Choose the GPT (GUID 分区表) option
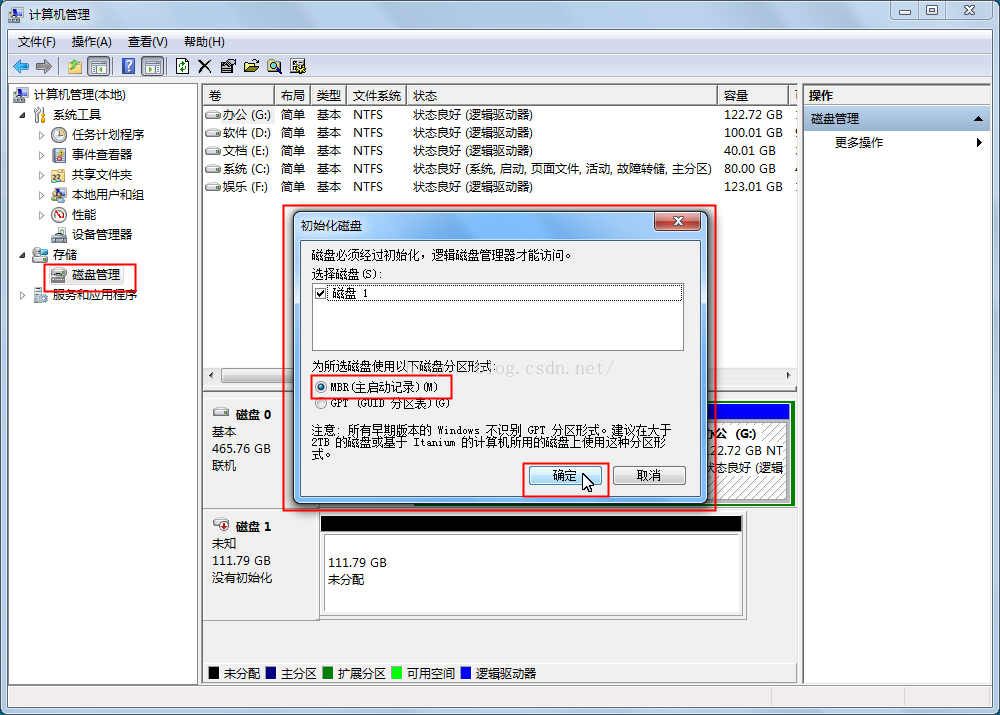1000x715 pixels. [x=320, y=404]
